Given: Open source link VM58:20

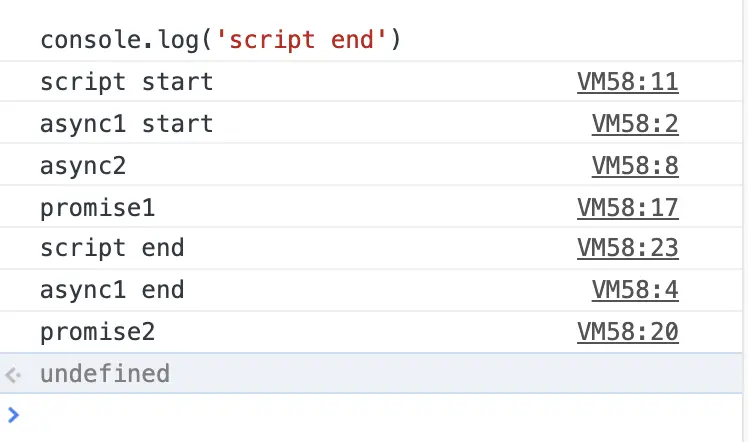Looking at the screenshot, I should [x=627, y=331].
